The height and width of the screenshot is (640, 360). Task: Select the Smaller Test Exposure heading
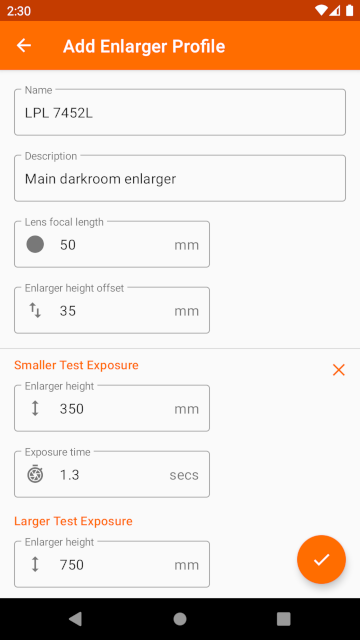tap(76, 365)
